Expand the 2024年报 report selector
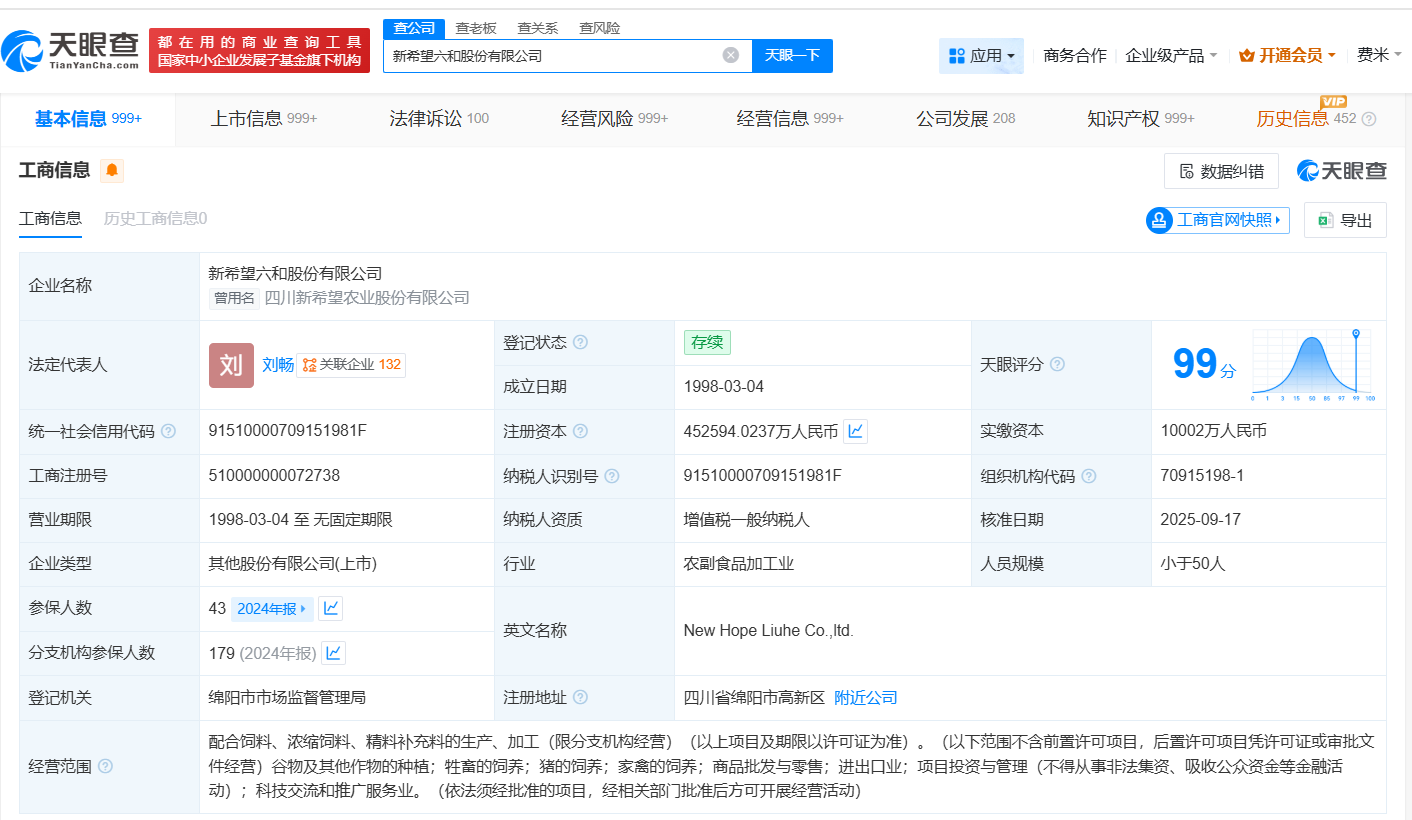1412x820 pixels. 272,608
